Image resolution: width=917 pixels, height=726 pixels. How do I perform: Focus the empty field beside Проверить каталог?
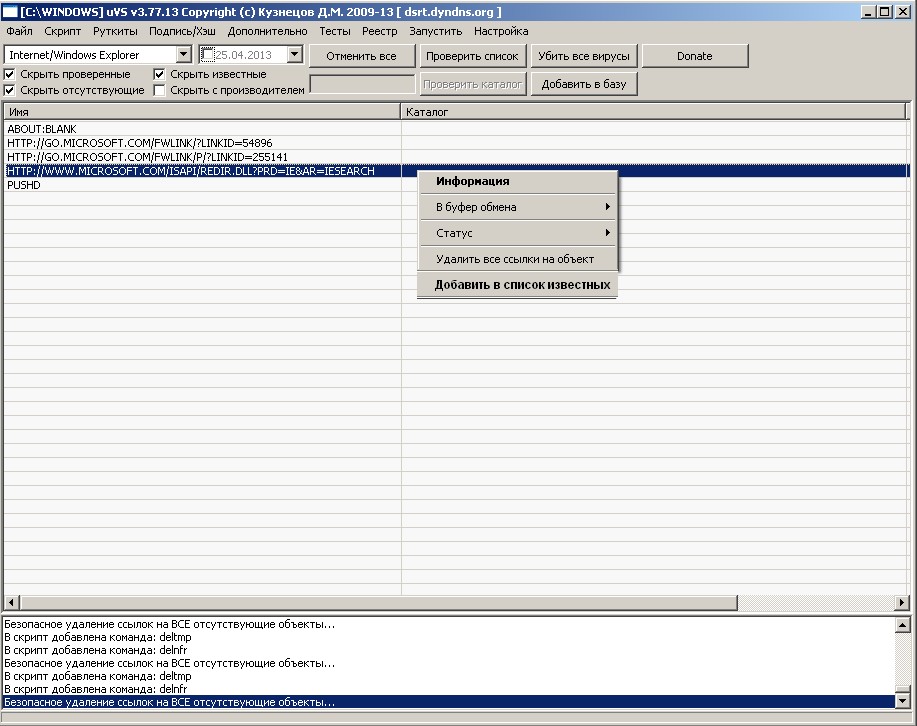(362, 84)
